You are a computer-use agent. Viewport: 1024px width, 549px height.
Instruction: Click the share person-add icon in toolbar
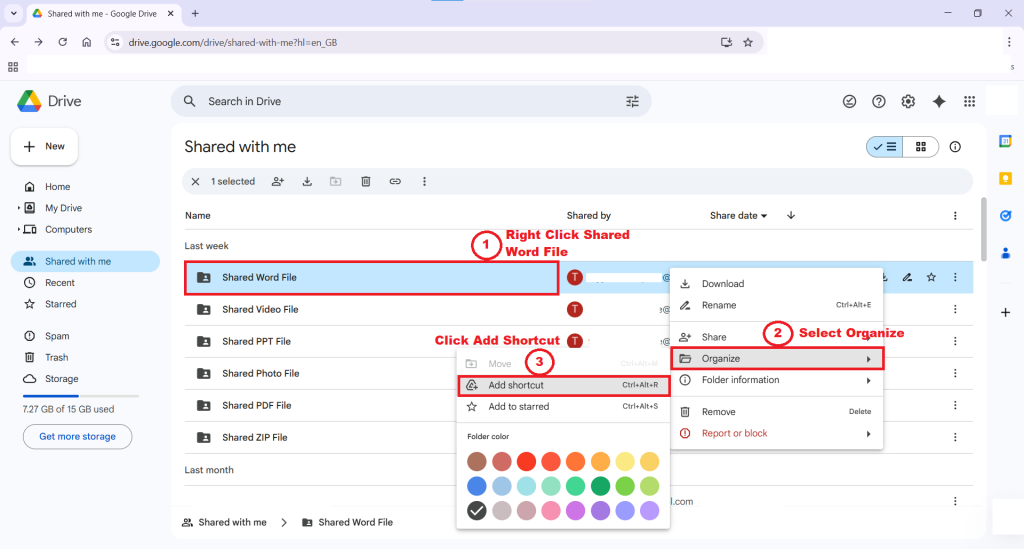point(277,181)
